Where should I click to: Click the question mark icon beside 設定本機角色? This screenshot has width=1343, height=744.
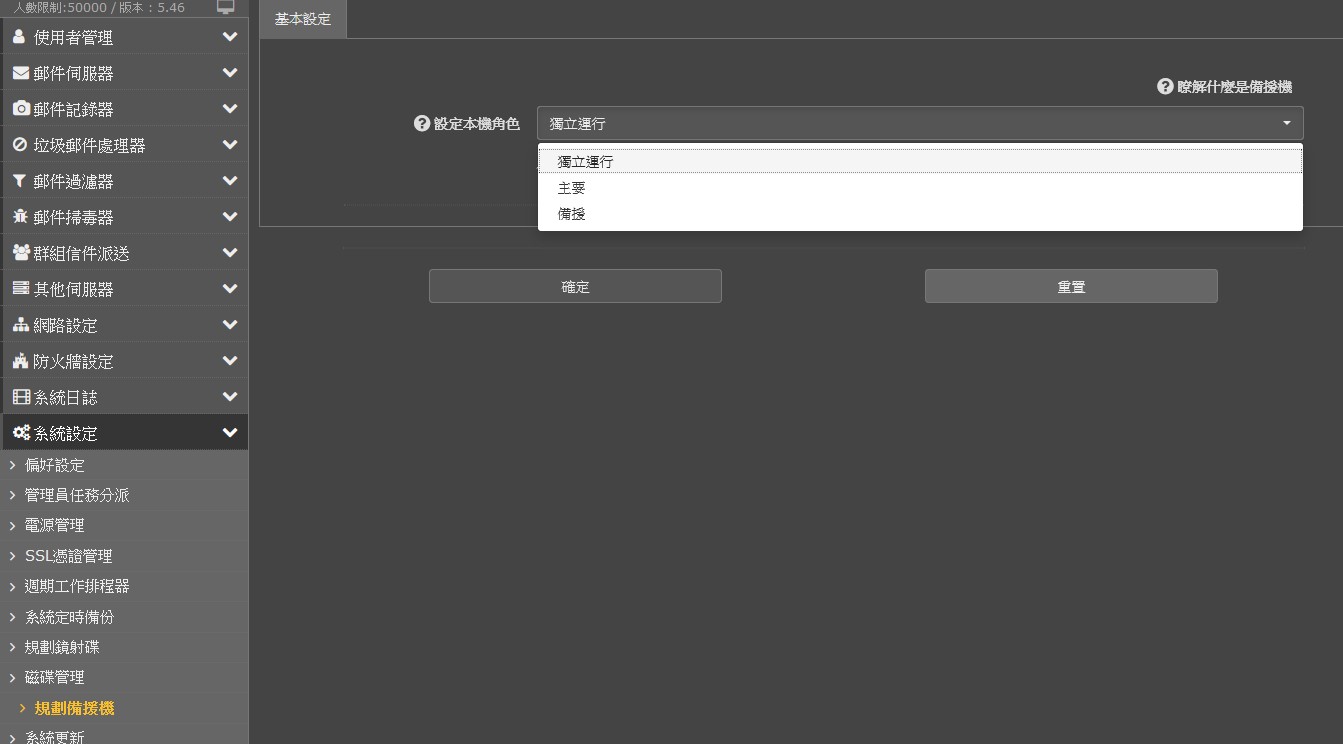point(422,124)
